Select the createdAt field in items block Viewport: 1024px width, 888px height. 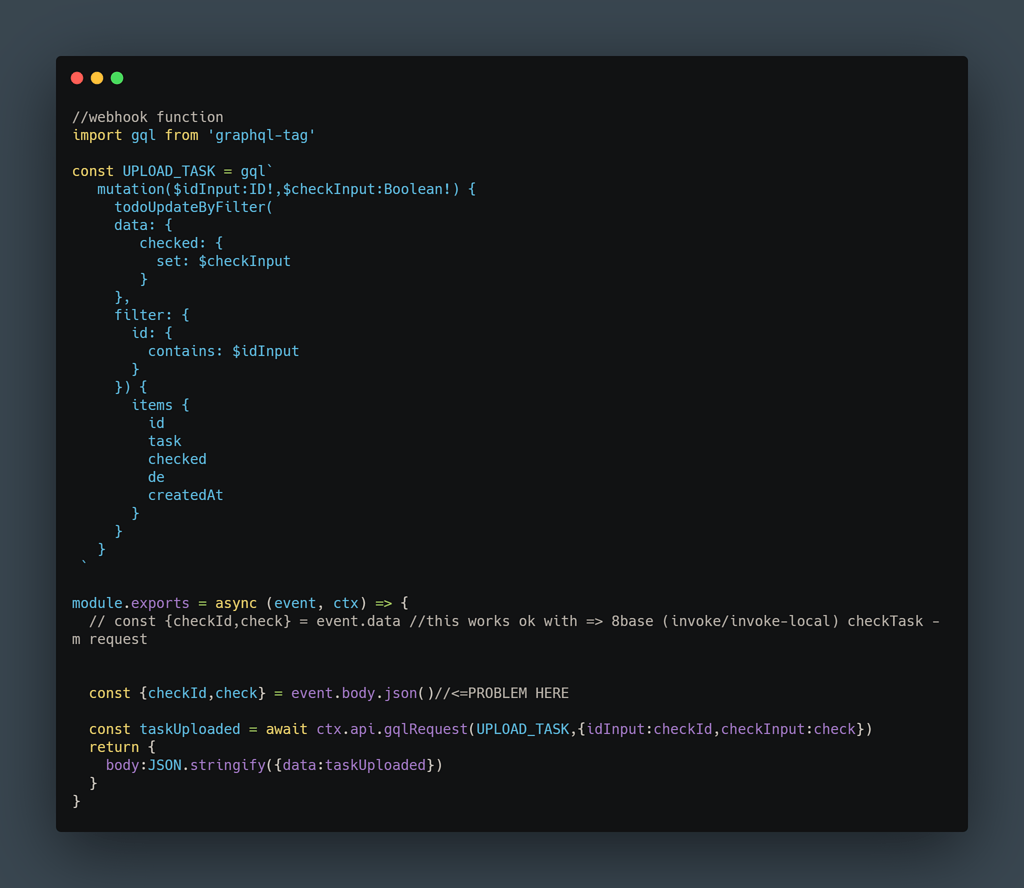click(x=186, y=494)
